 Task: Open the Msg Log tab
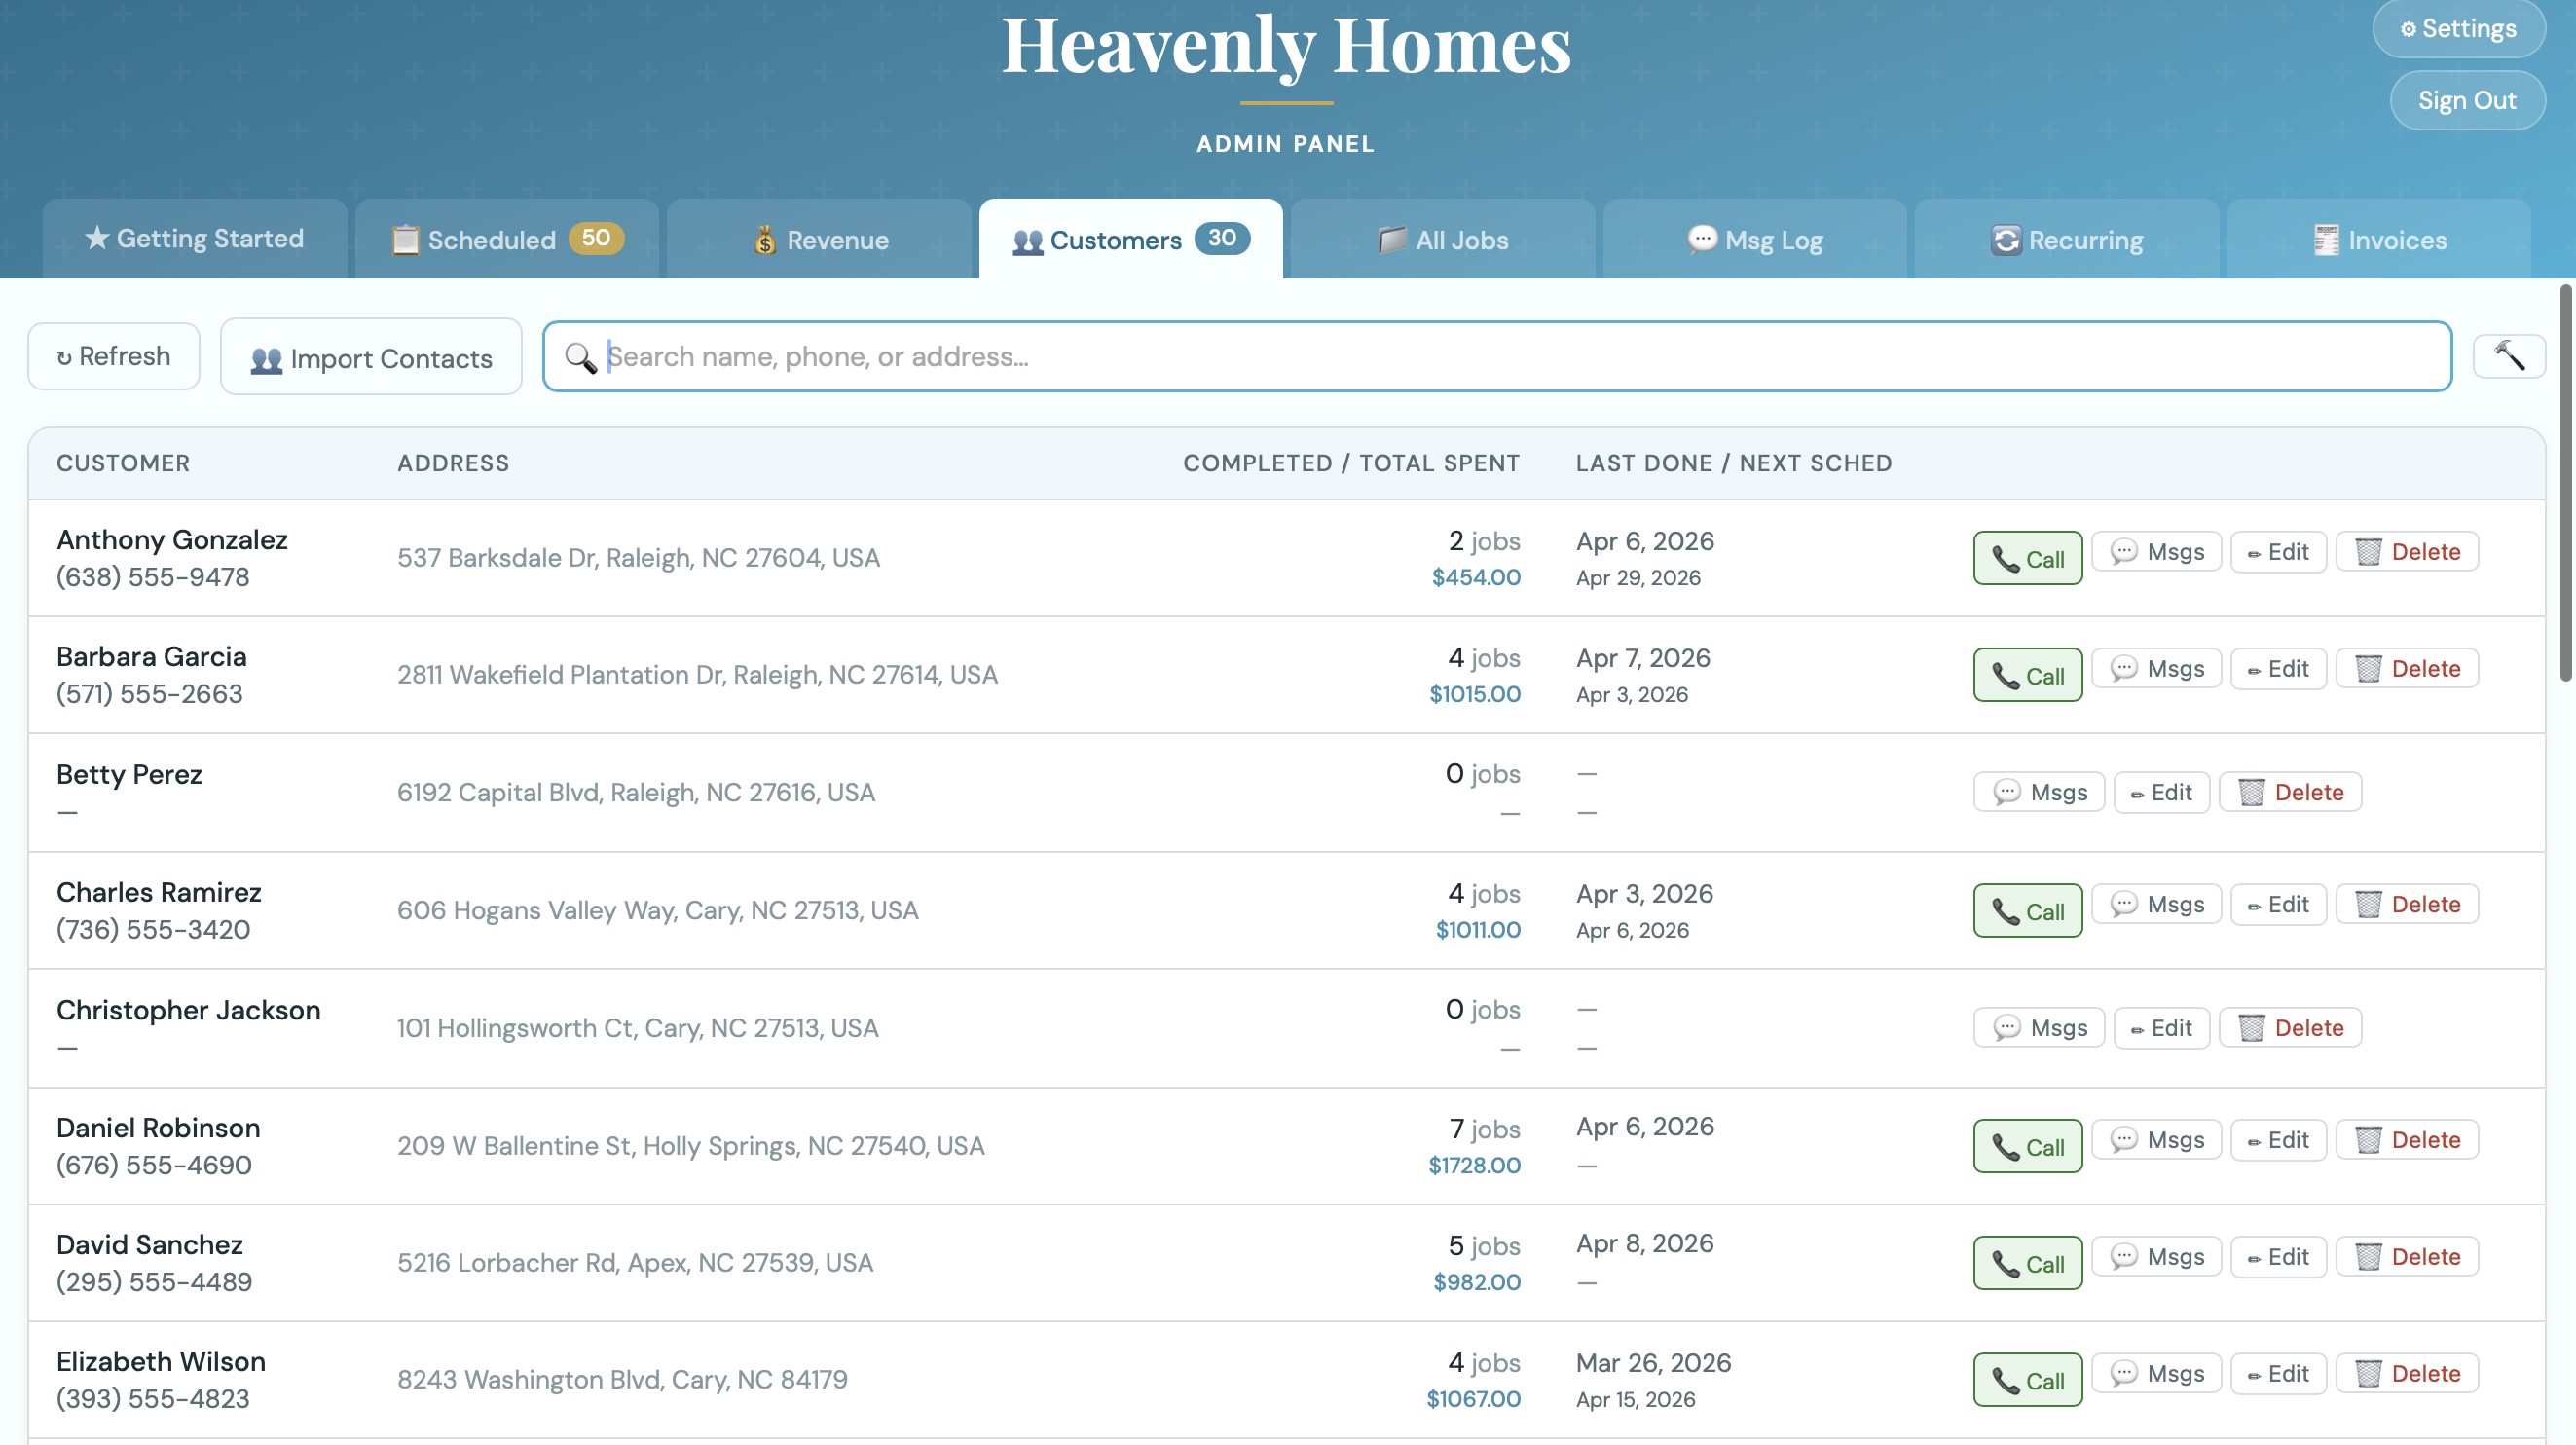point(1755,239)
